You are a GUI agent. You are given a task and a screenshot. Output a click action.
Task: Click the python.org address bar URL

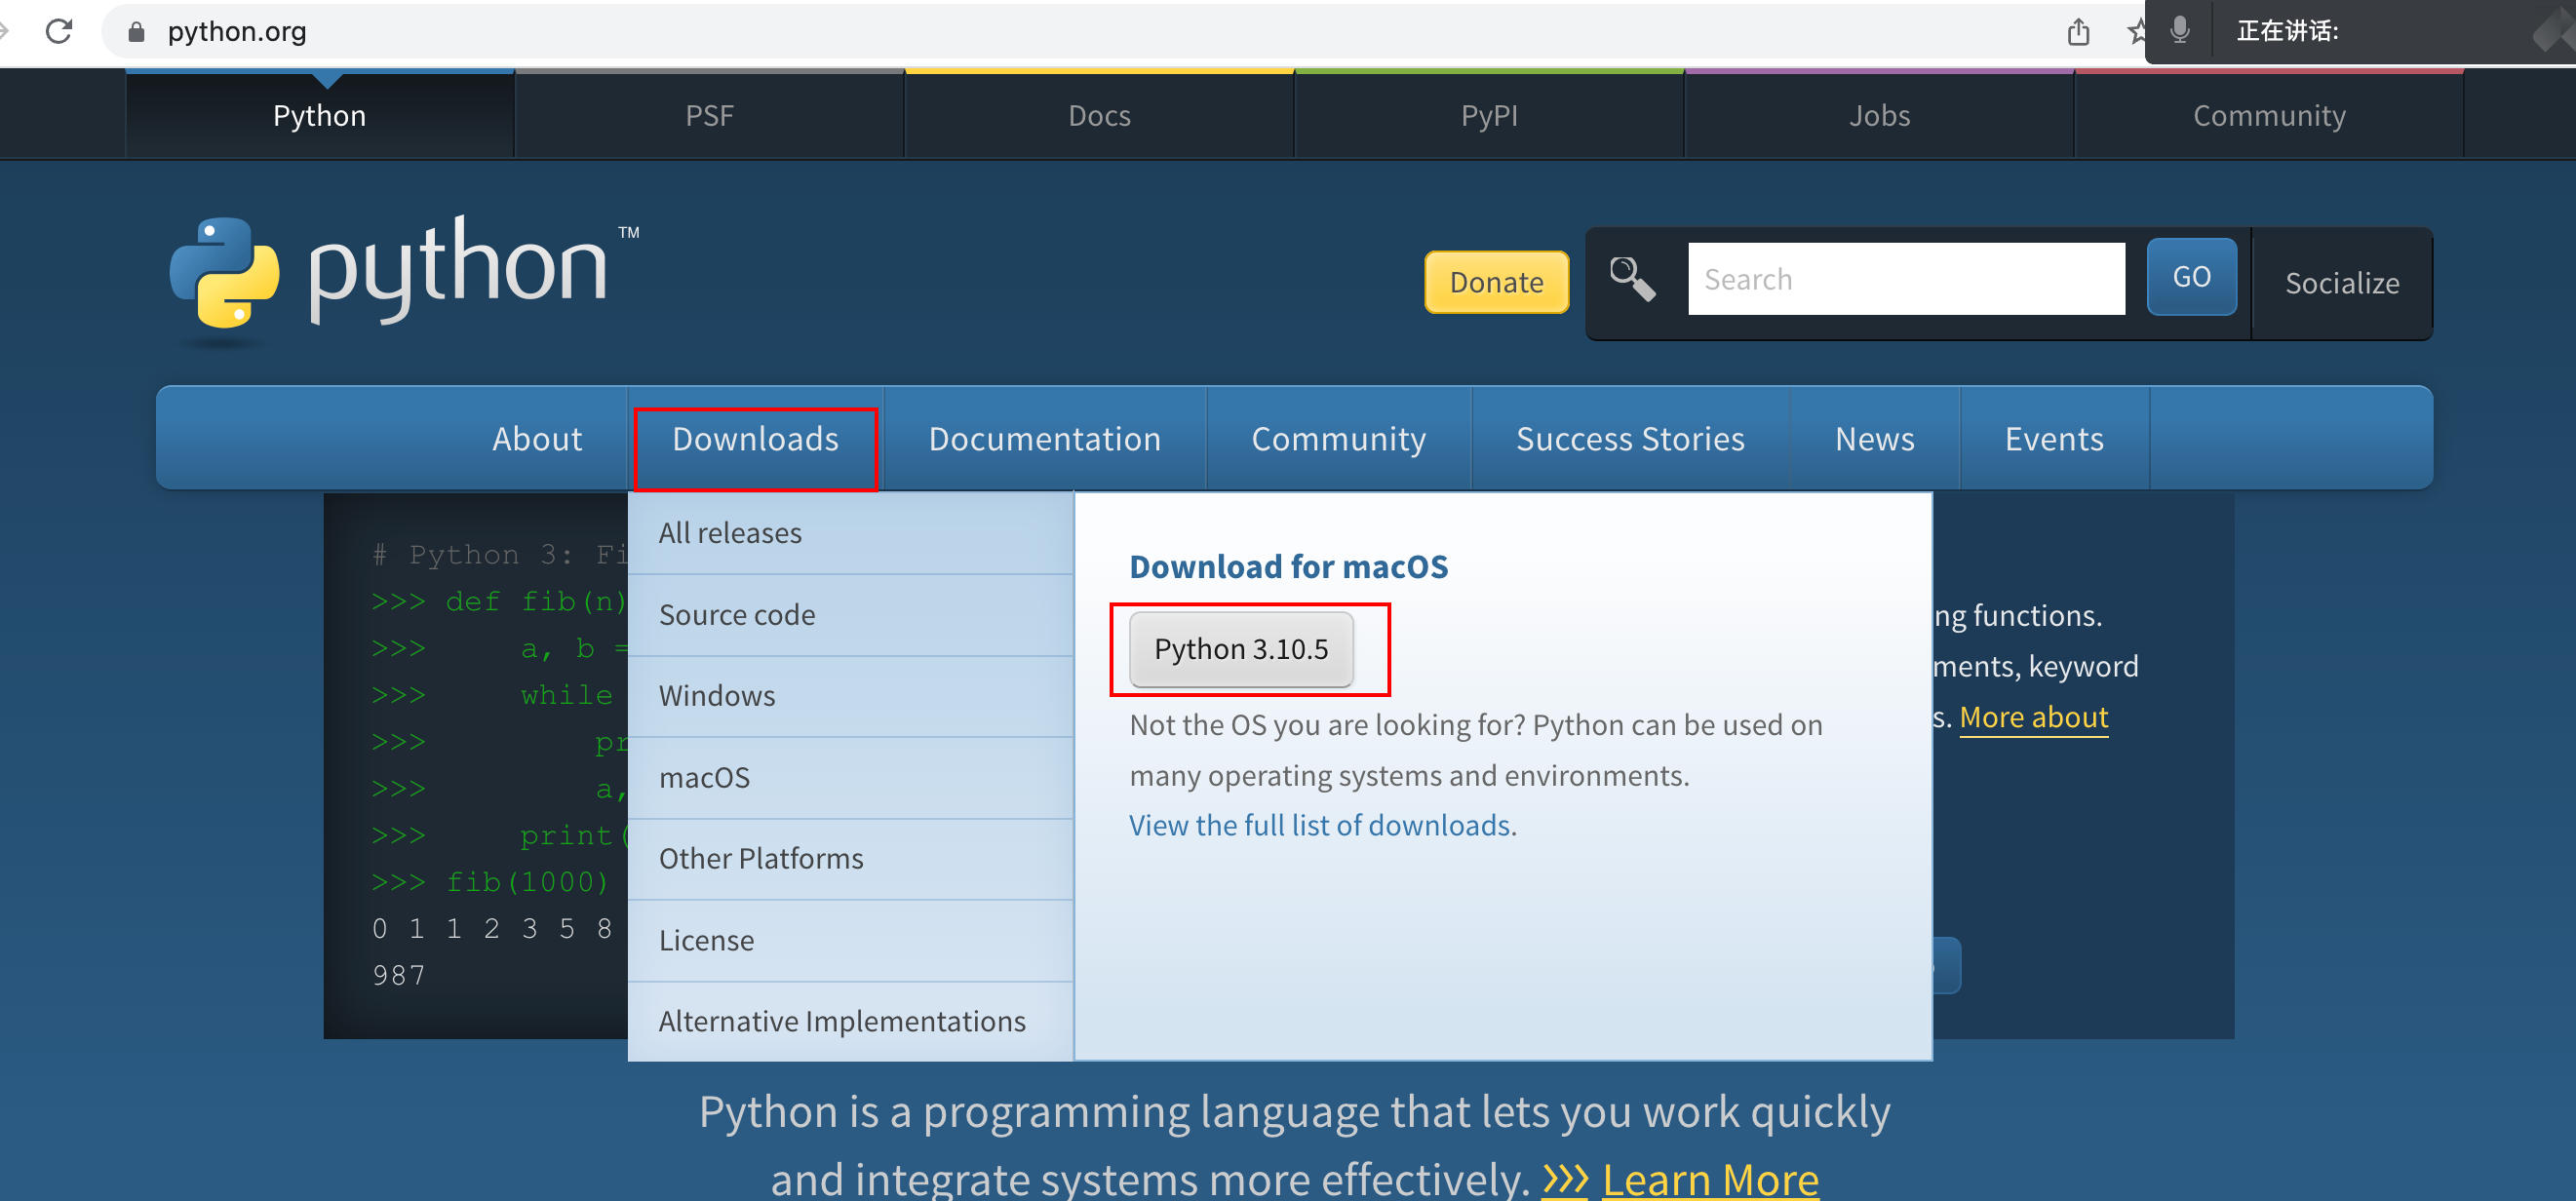pos(237,32)
